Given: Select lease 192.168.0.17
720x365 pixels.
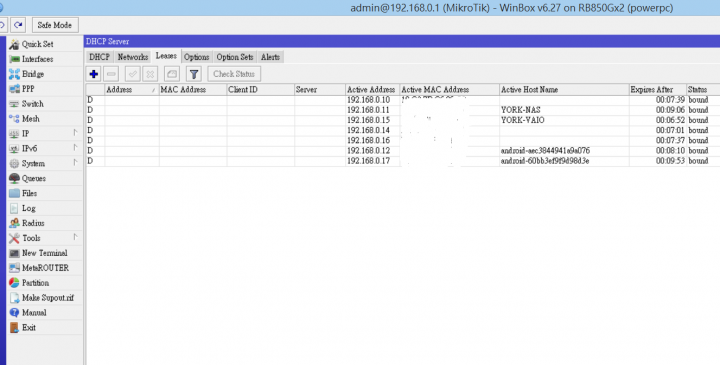Looking at the screenshot, I should click(403, 161).
